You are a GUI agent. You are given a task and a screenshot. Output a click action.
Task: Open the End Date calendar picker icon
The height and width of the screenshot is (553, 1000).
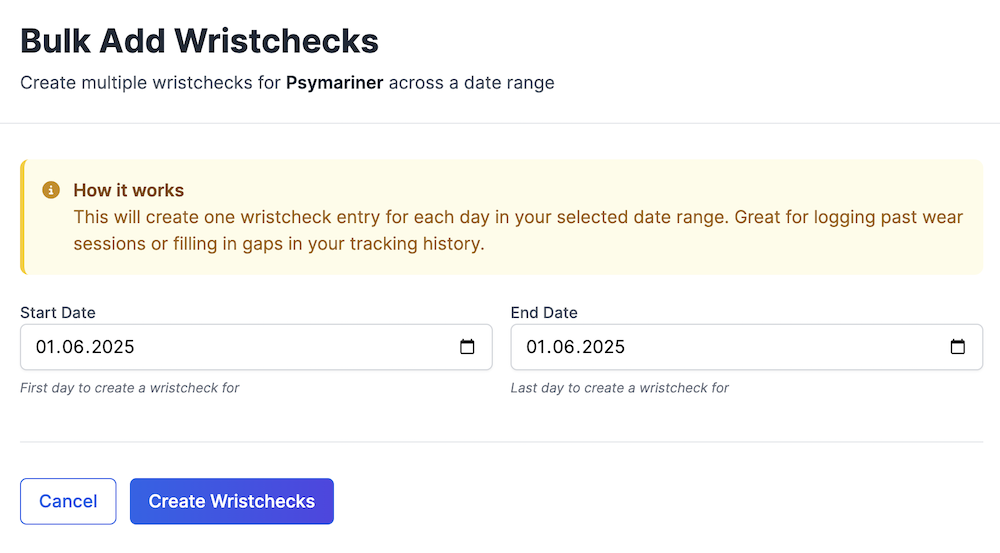click(957, 347)
